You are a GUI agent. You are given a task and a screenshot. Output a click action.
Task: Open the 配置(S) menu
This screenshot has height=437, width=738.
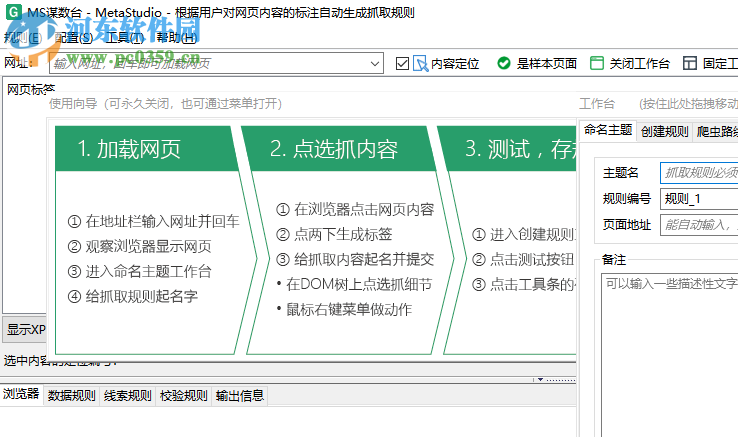tap(73, 38)
